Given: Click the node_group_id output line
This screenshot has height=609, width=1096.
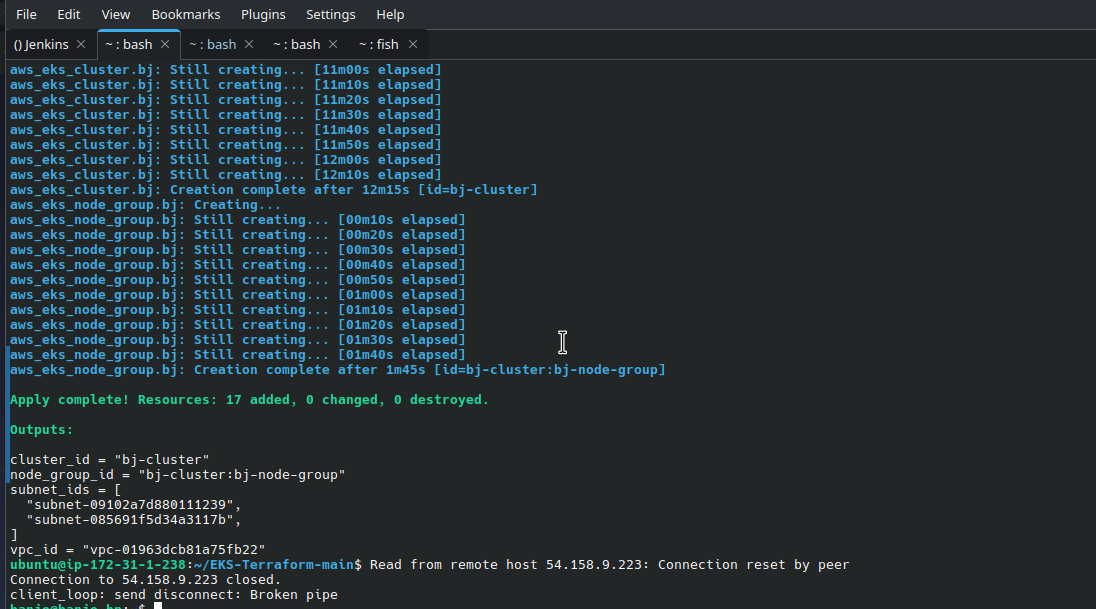Looking at the screenshot, I should tap(178, 475).
